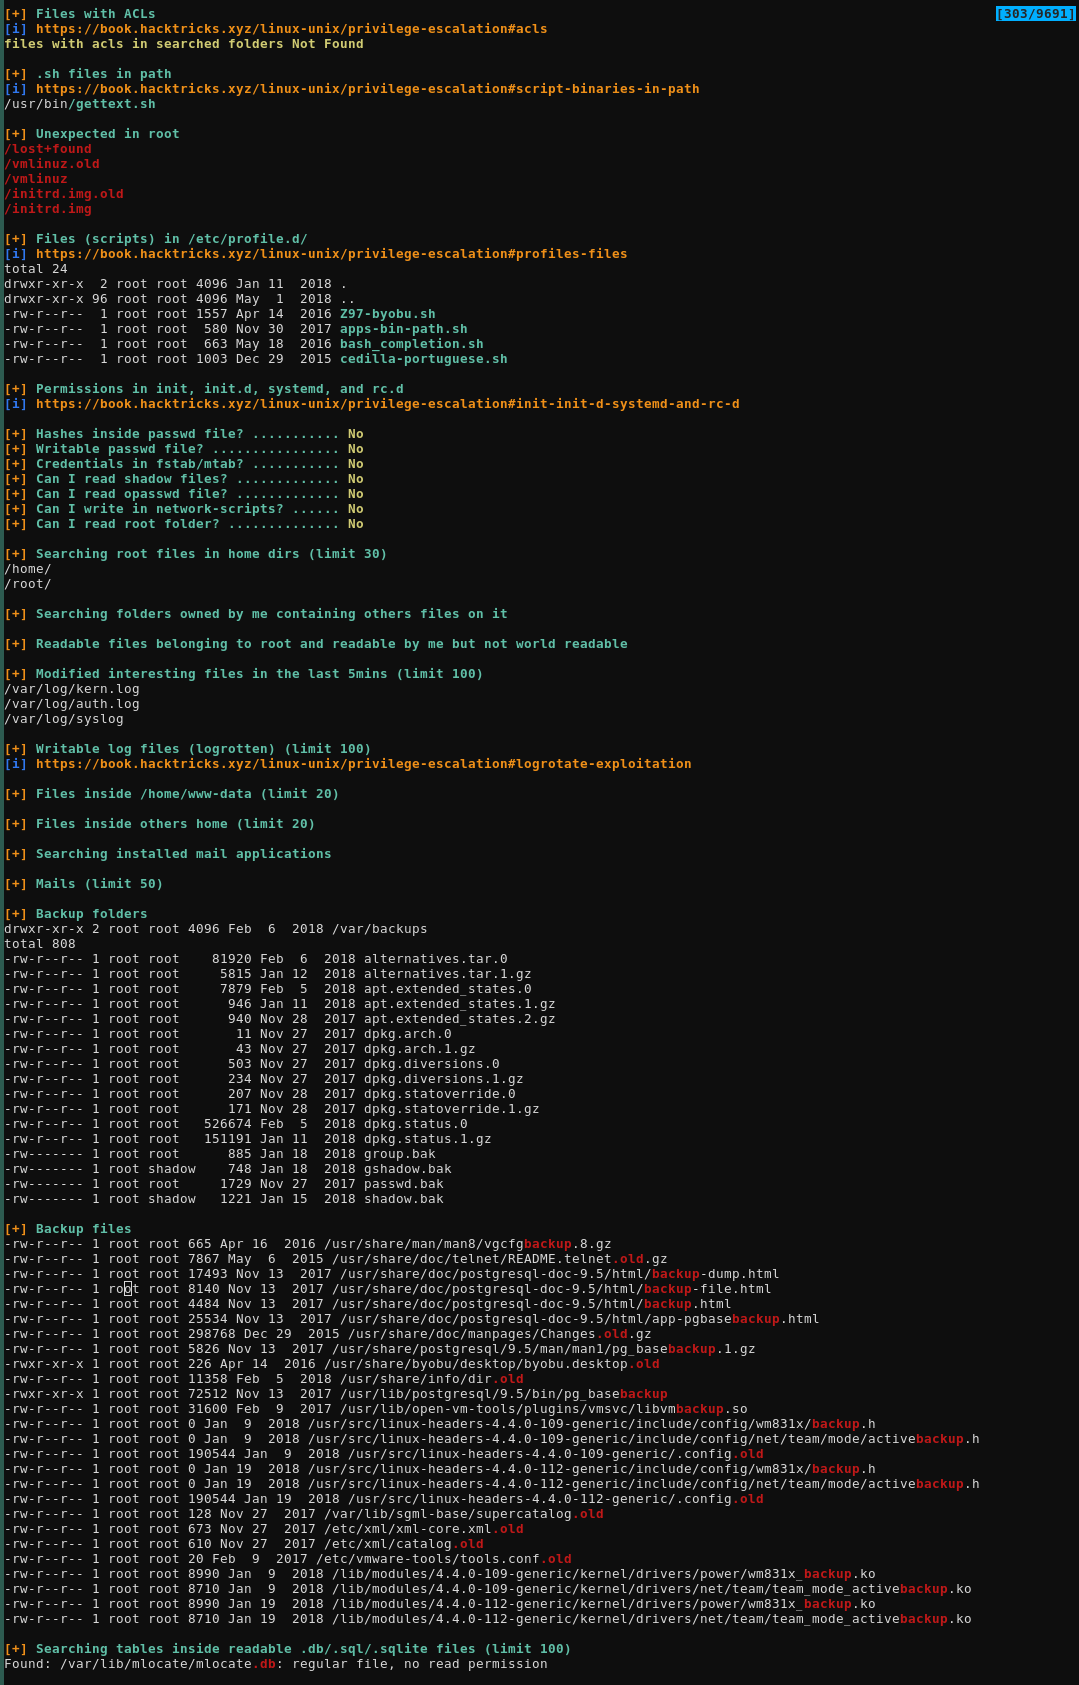Click the profiles-files hacktricks link

(331, 254)
